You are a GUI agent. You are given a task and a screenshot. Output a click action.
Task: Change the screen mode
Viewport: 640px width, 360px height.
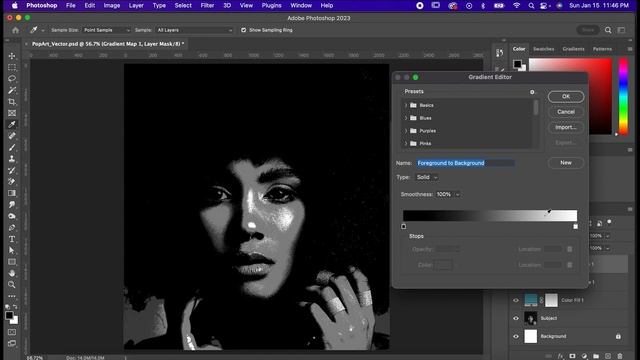click(x=12, y=344)
